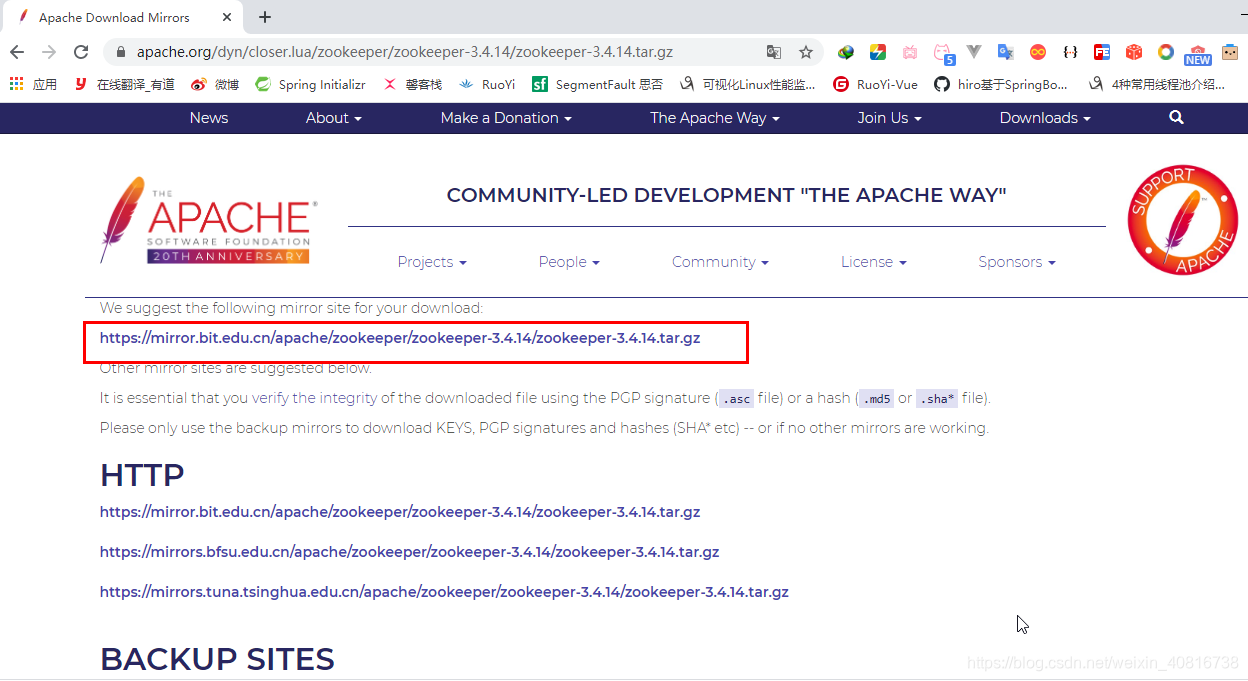Open the extension marked with NEW badge
Image resolution: width=1248 pixels, height=681 pixels.
pyautogui.click(x=1198, y=54)
